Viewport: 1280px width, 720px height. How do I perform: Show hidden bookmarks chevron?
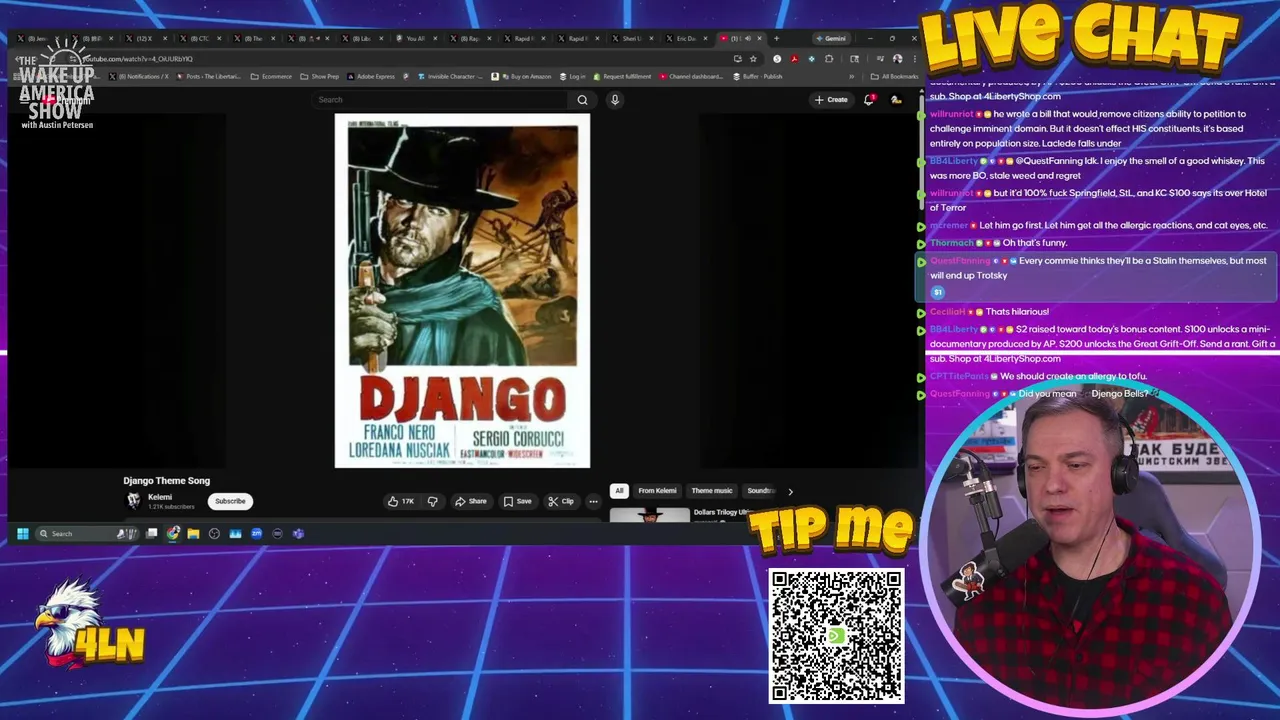tap(852, 77)
